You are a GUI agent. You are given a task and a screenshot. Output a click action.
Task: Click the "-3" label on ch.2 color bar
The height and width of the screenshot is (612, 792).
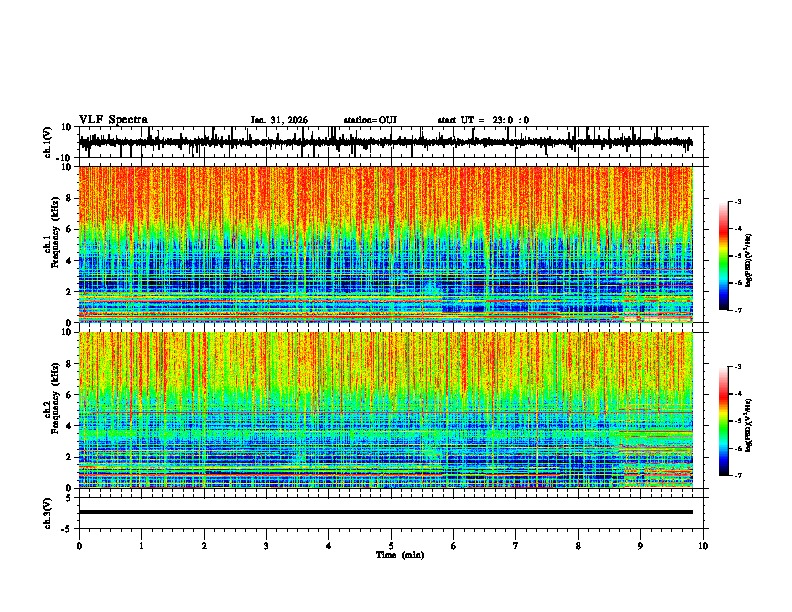pyautogui.click(x=737, y=367)
